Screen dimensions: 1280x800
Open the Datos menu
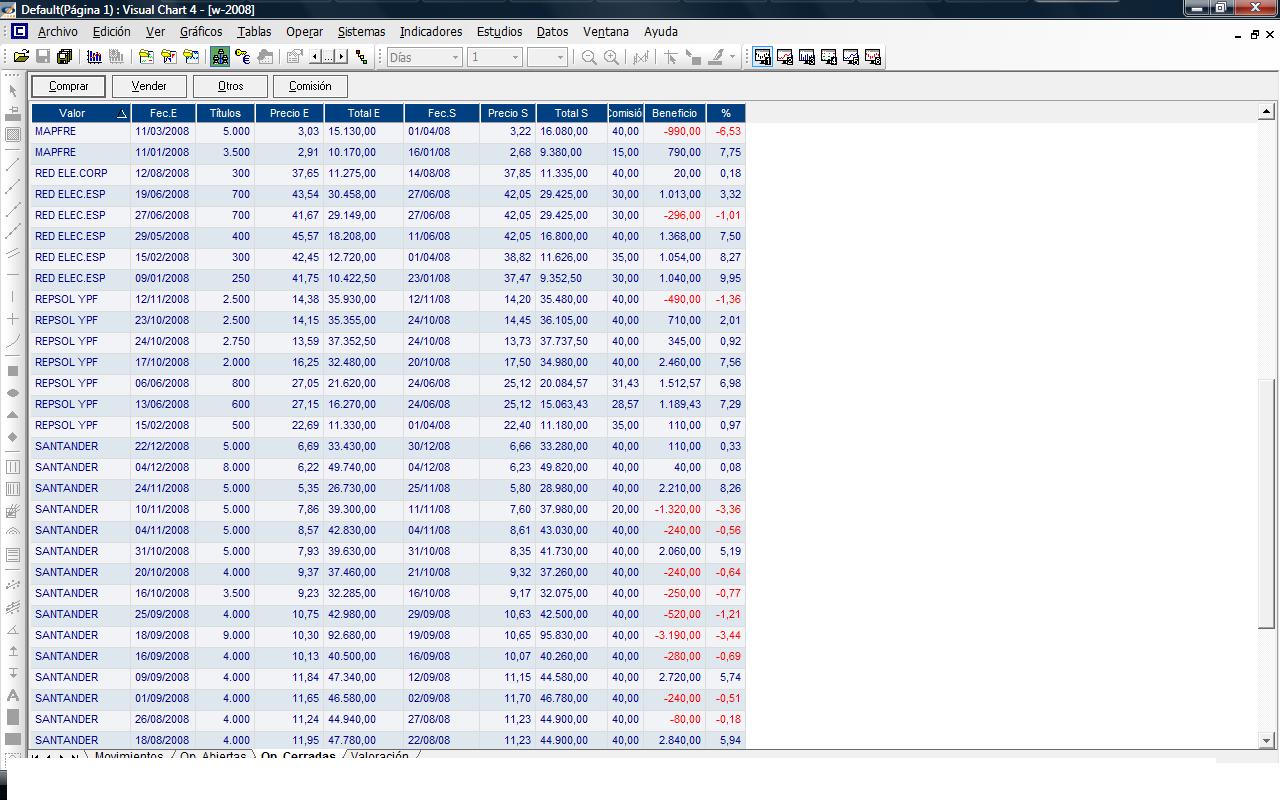552,32
